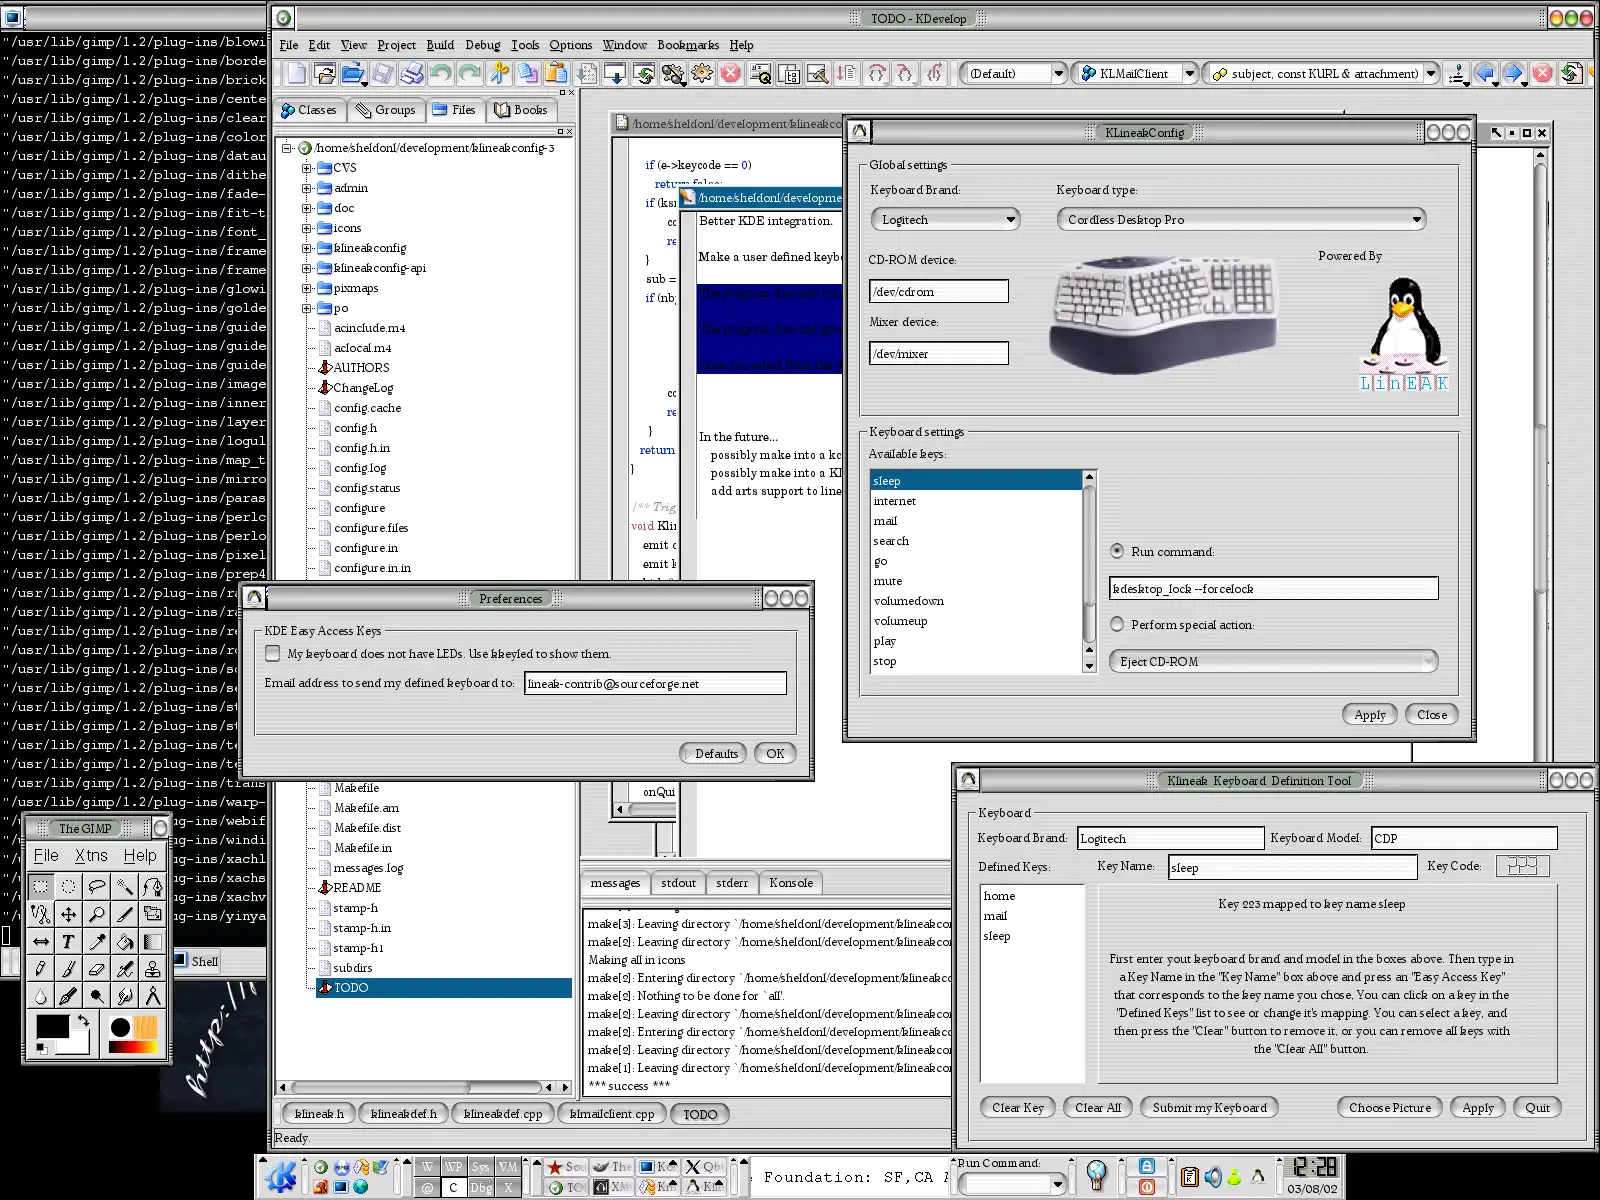This screenshot has height=1200, width=1600.
Task: Select GIMP elliptical selection tool
Action: coord(68,886)
